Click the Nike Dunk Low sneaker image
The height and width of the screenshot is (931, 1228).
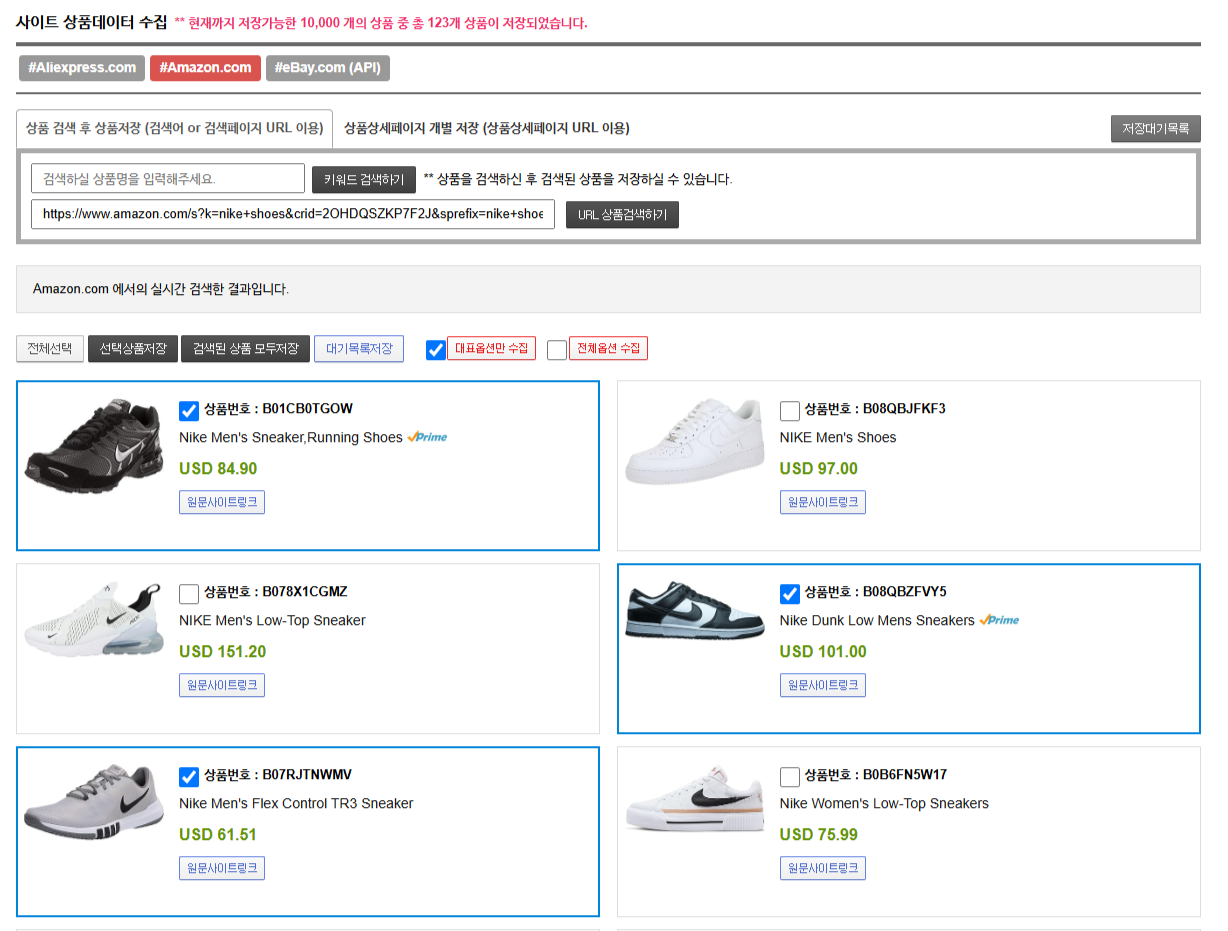tap(693, 611)
